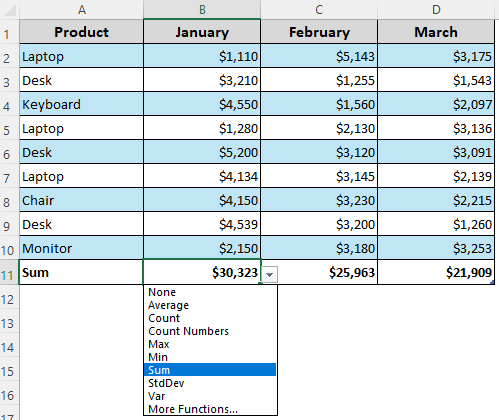The height and width of the screenshot is (420, 499).
Task: Open the total row function dropdown arrow
Action: pos(270,275)
